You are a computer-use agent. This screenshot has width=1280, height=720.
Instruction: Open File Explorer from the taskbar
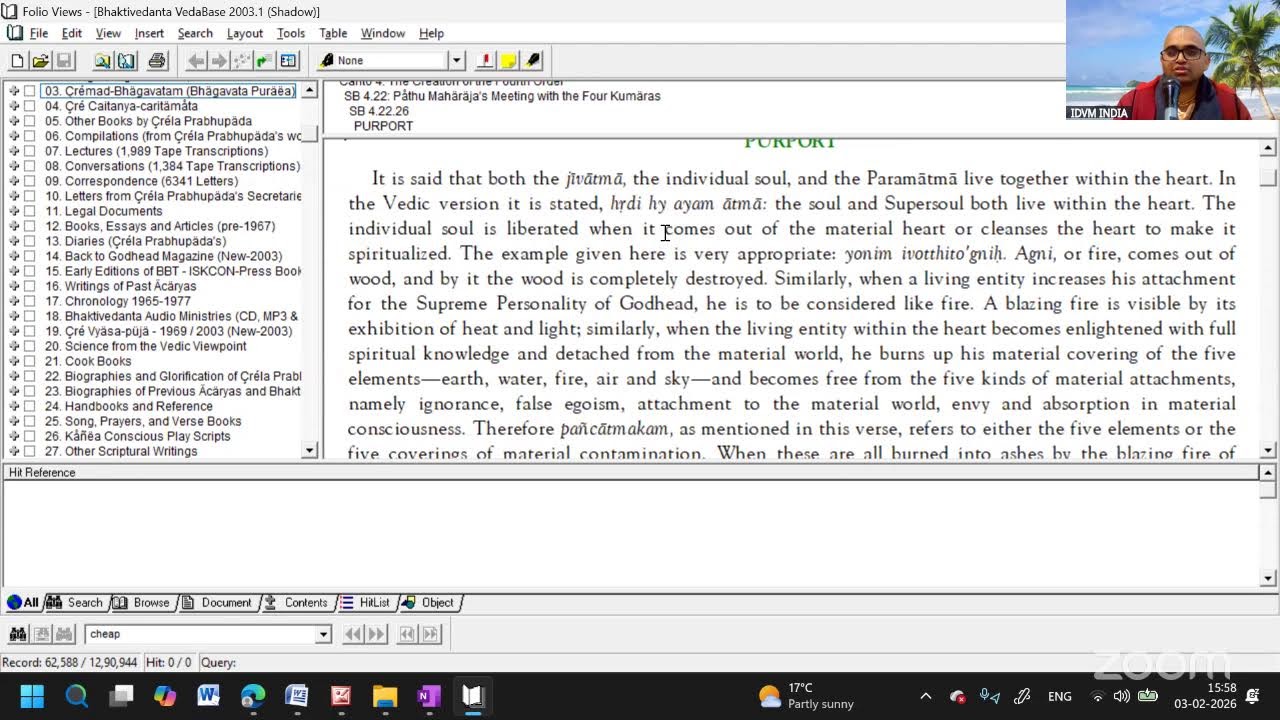[x=385, y=695]
